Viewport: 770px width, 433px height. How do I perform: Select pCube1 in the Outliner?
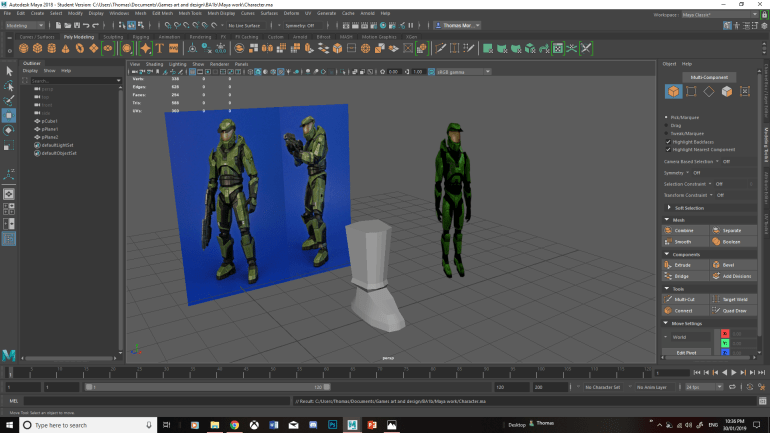coord(49,121)
